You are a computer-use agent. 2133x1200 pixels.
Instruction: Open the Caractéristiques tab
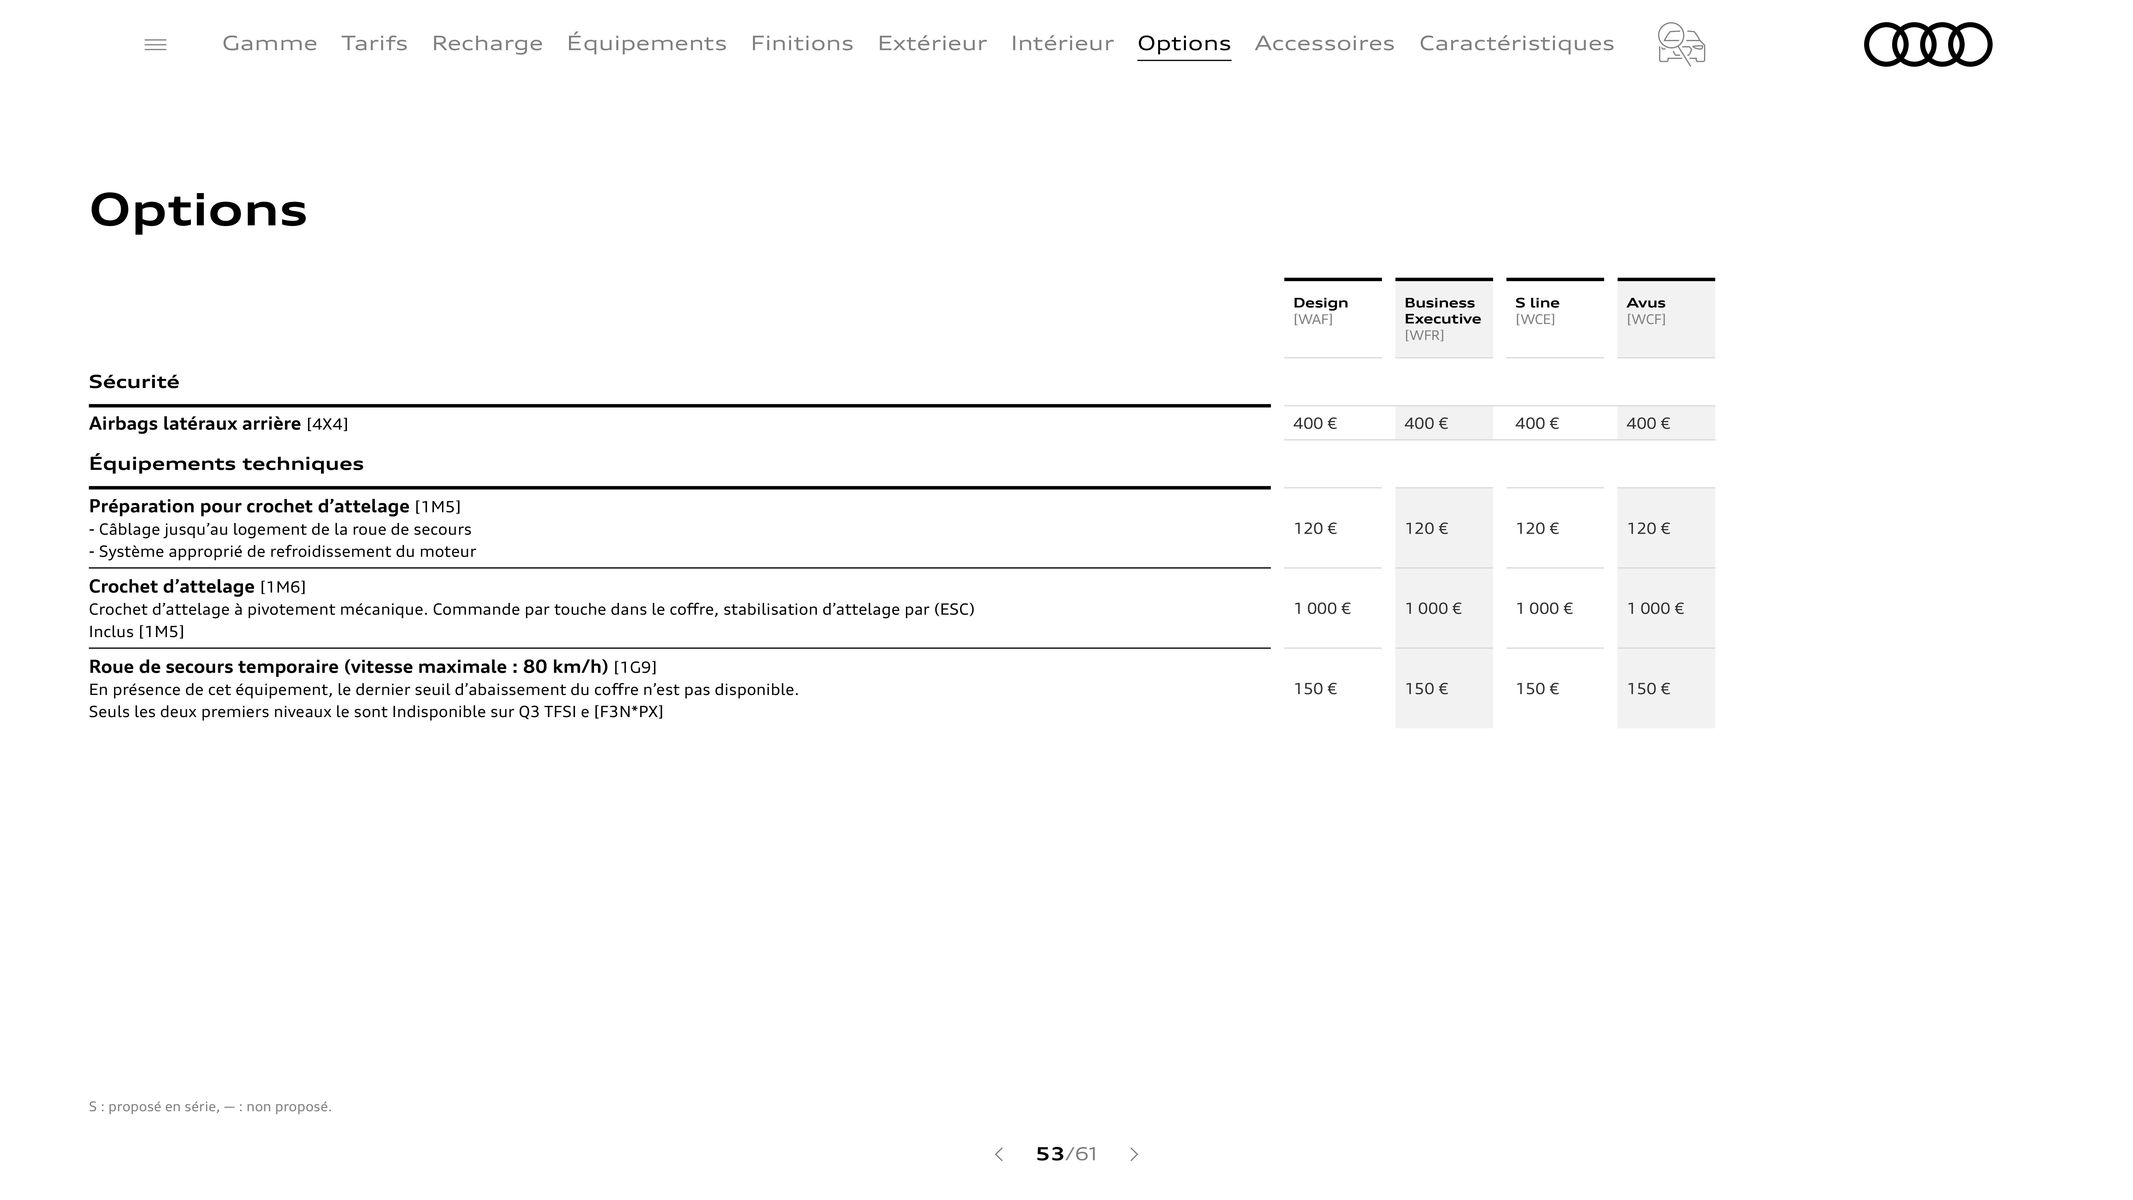coord(1517,43)
